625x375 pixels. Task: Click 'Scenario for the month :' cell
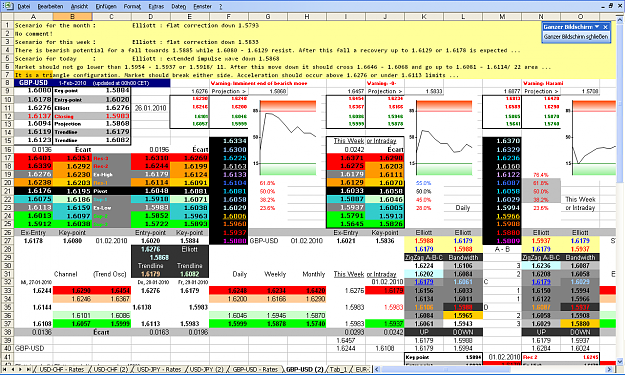point(55,25)
